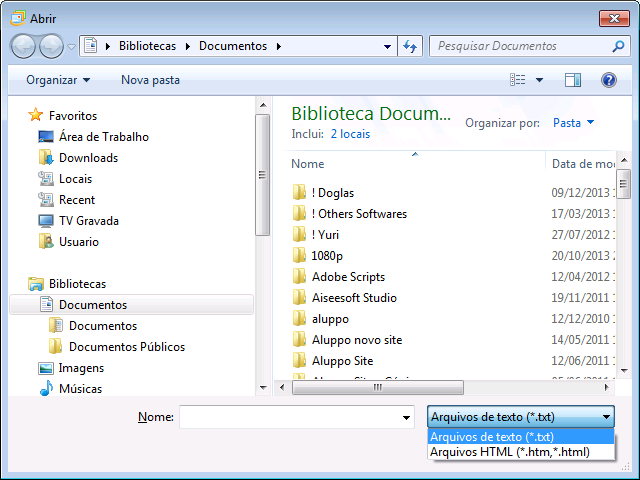
Task: Click the navigation pane scrollbar thumb
Action: 262,175
